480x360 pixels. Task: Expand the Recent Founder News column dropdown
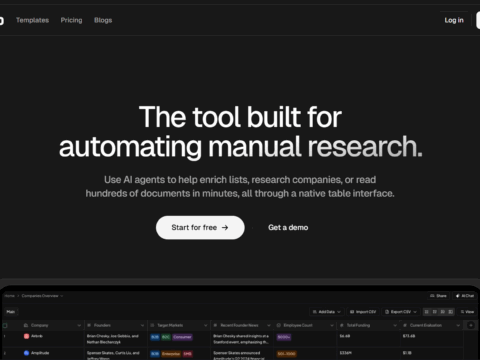pos(269,325)
